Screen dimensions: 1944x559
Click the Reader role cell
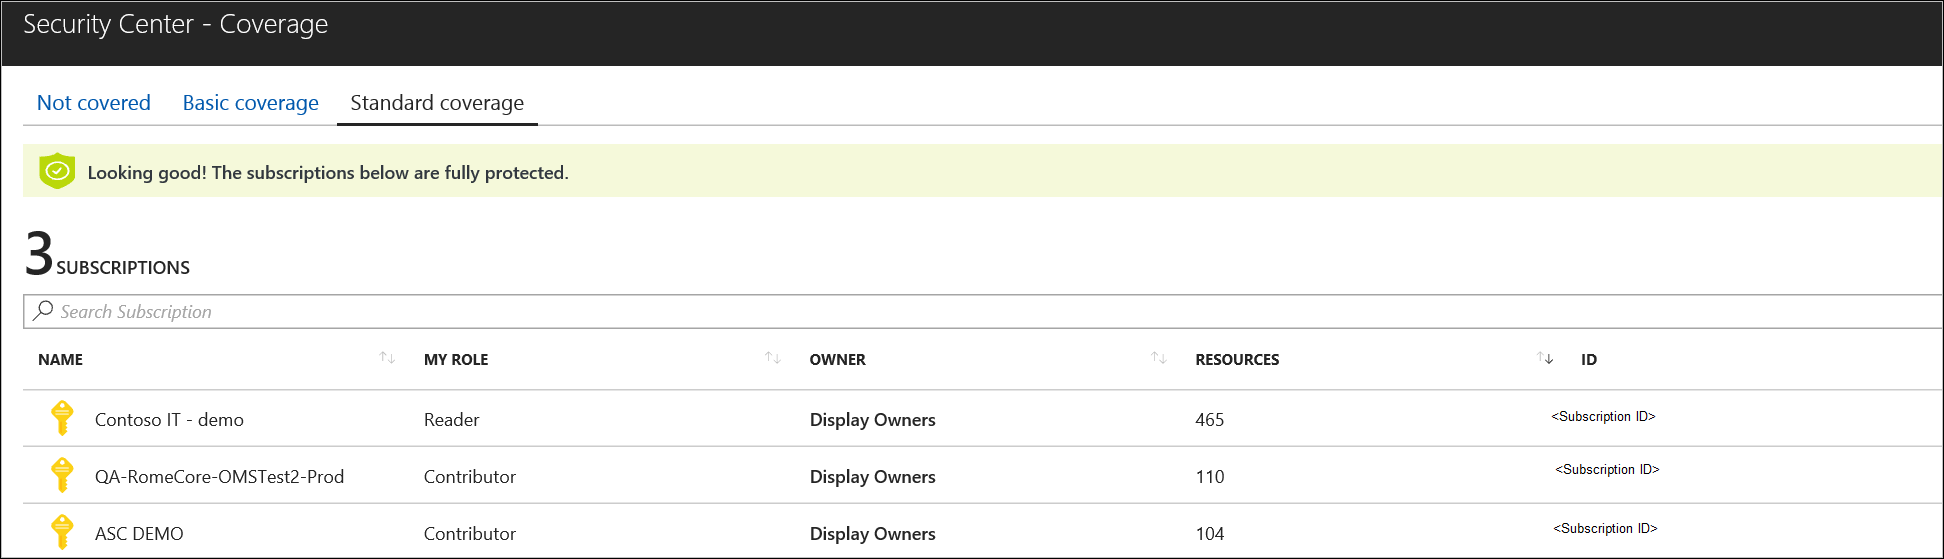point(451,420)
